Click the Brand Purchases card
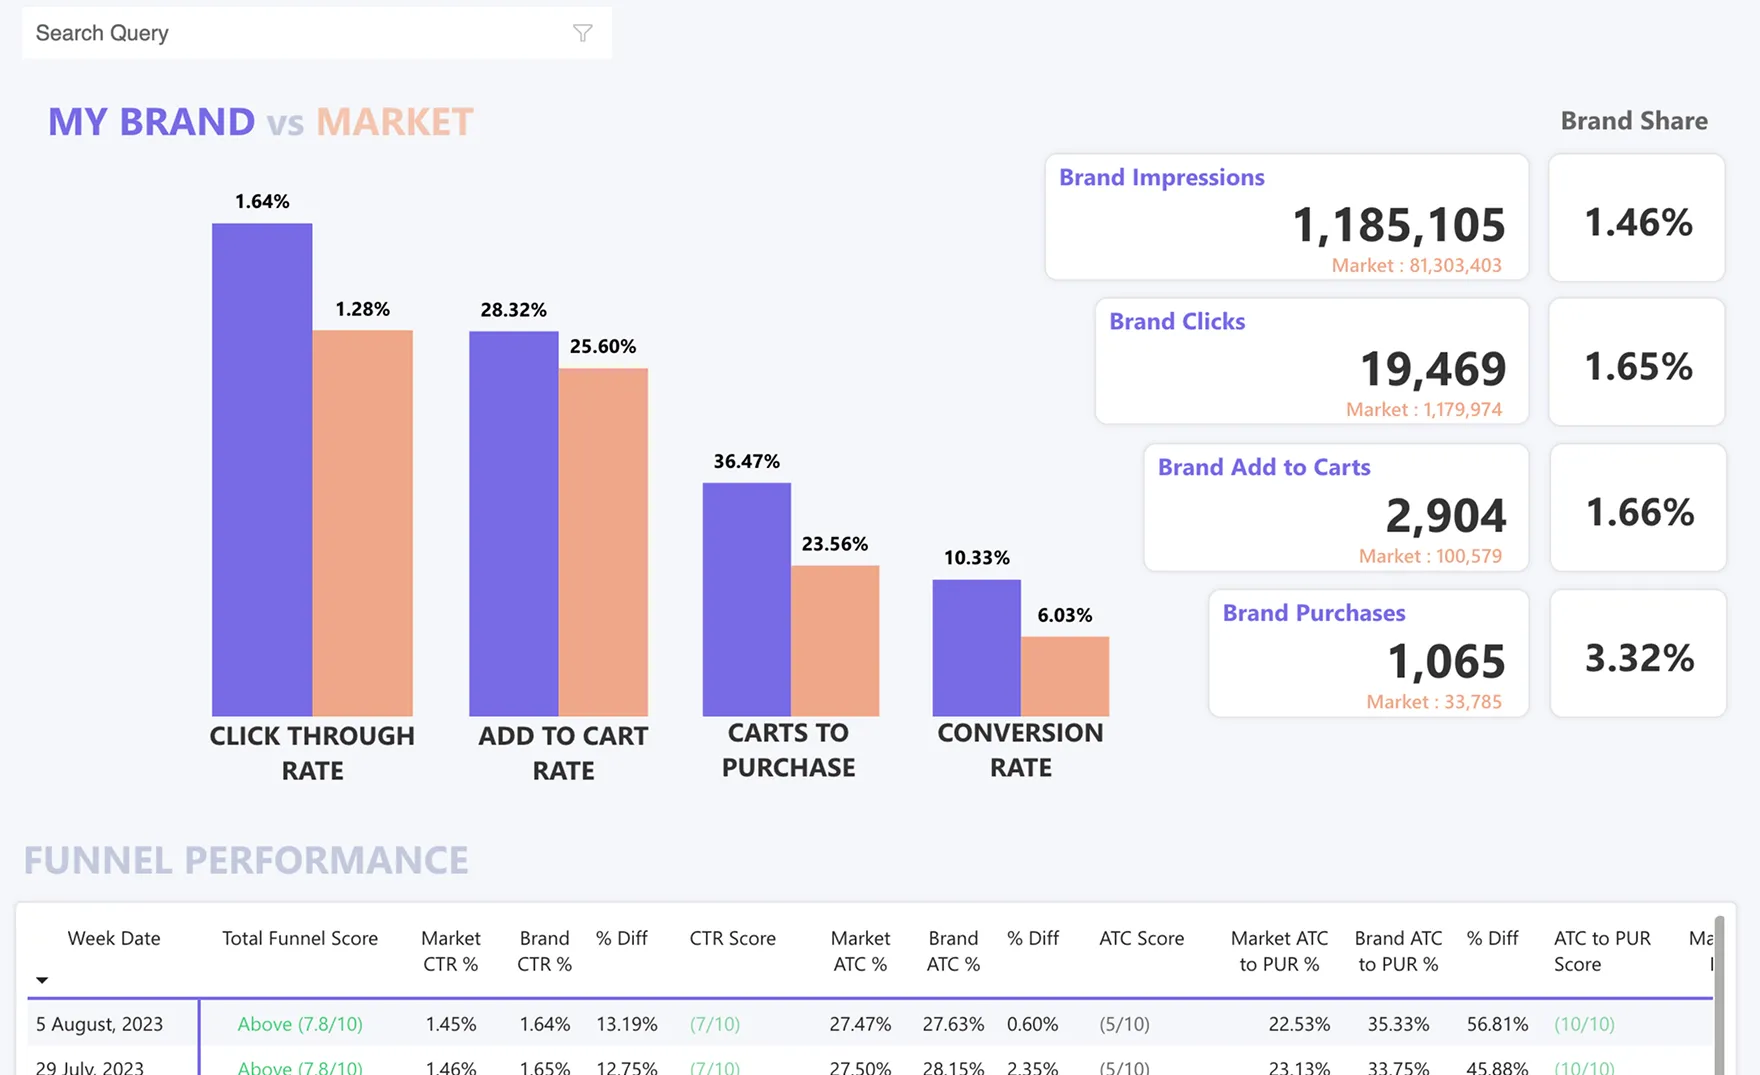Viewport: 1760px width, 1075px height. pos(1369,653)
